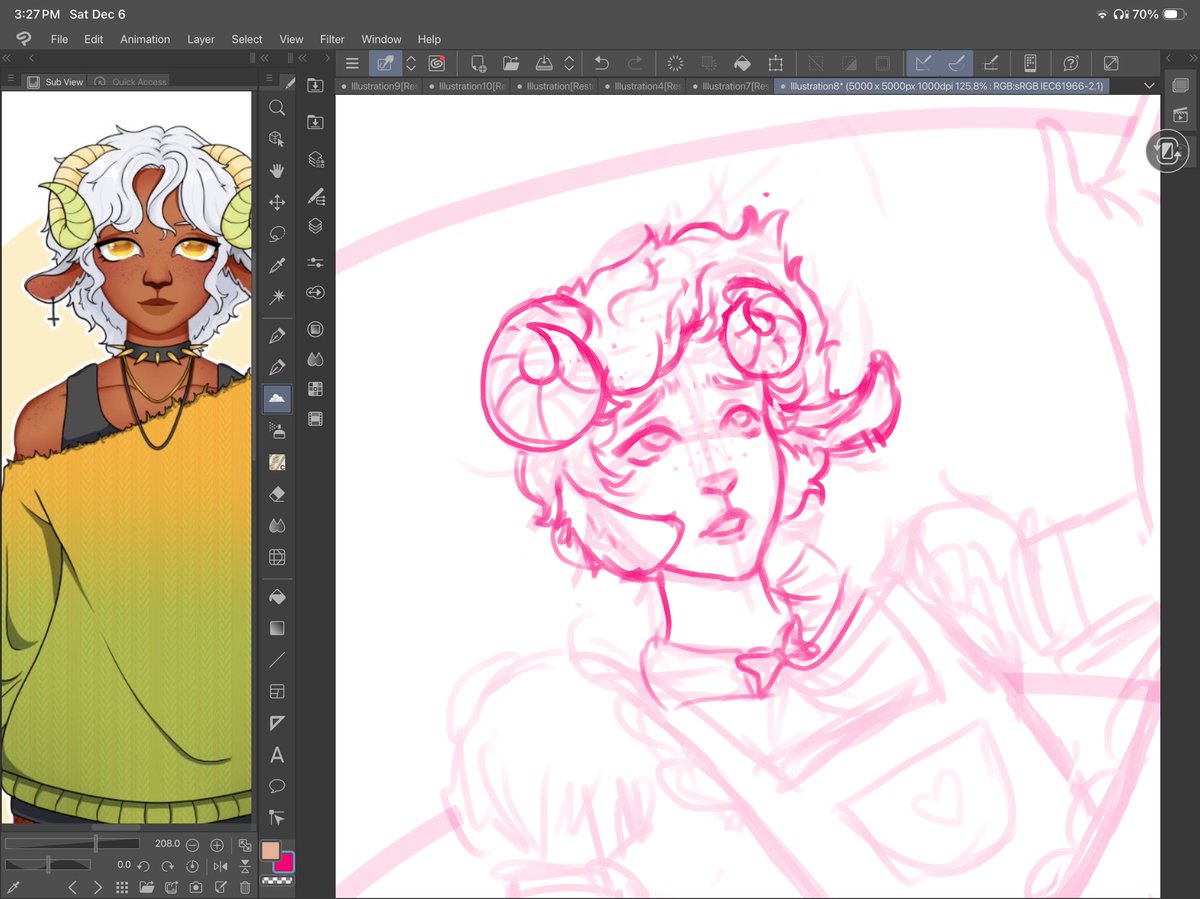Open the Filter menu
This screenshot has width=1200, height=899.
point(332,39)
